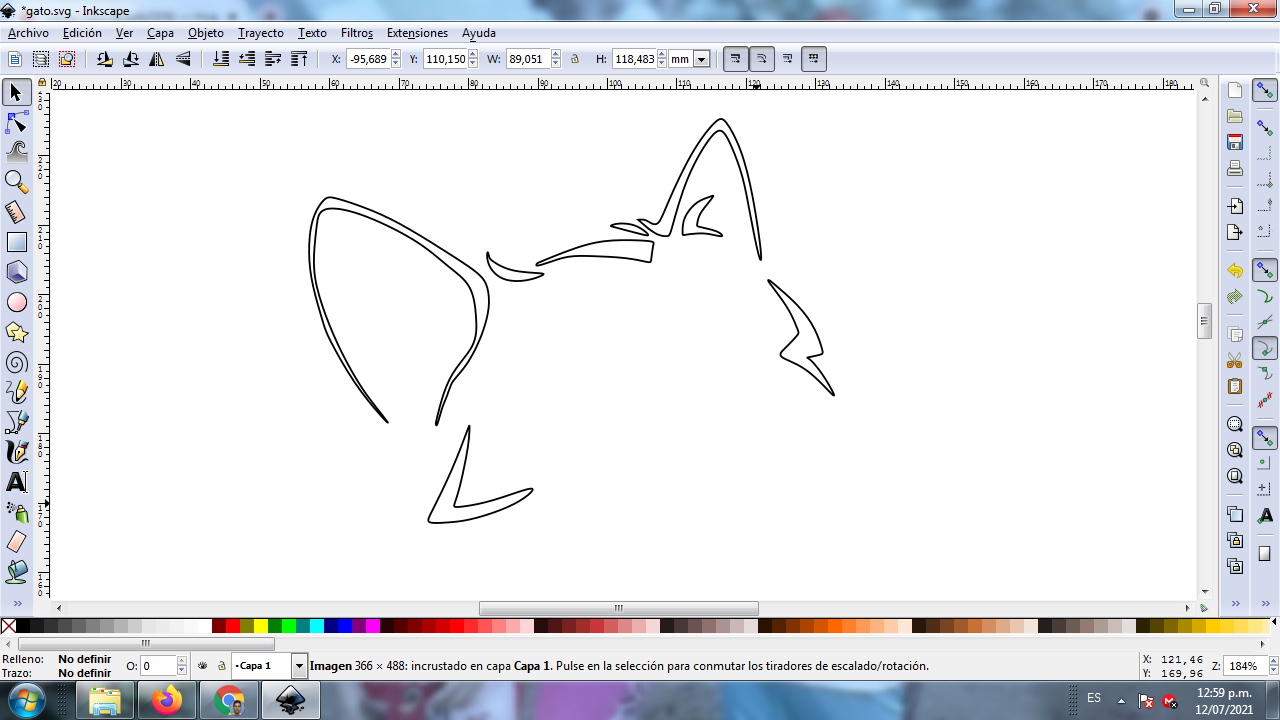
Task: Select the Bezier Pen tool
Action: [x=16, y=422]
